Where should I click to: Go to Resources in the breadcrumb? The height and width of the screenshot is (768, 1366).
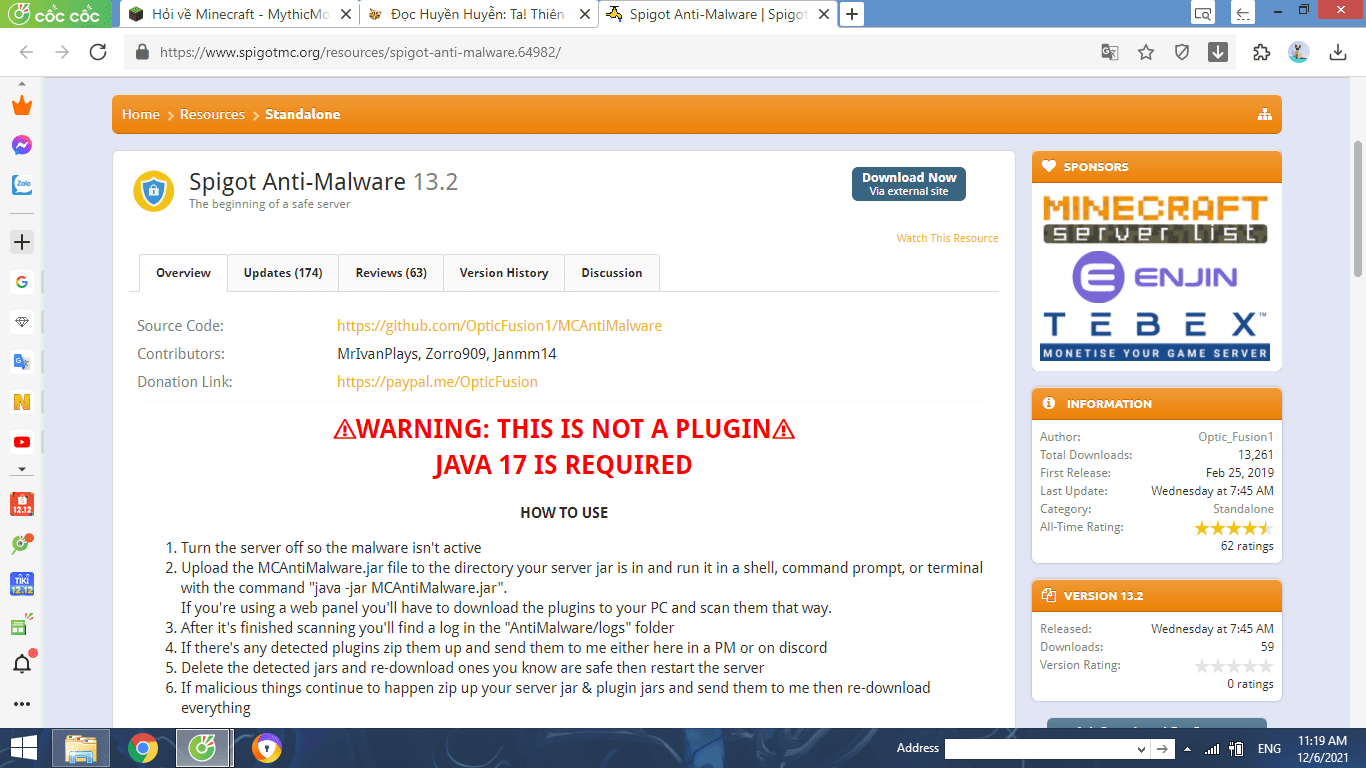[x=212, y=114]
